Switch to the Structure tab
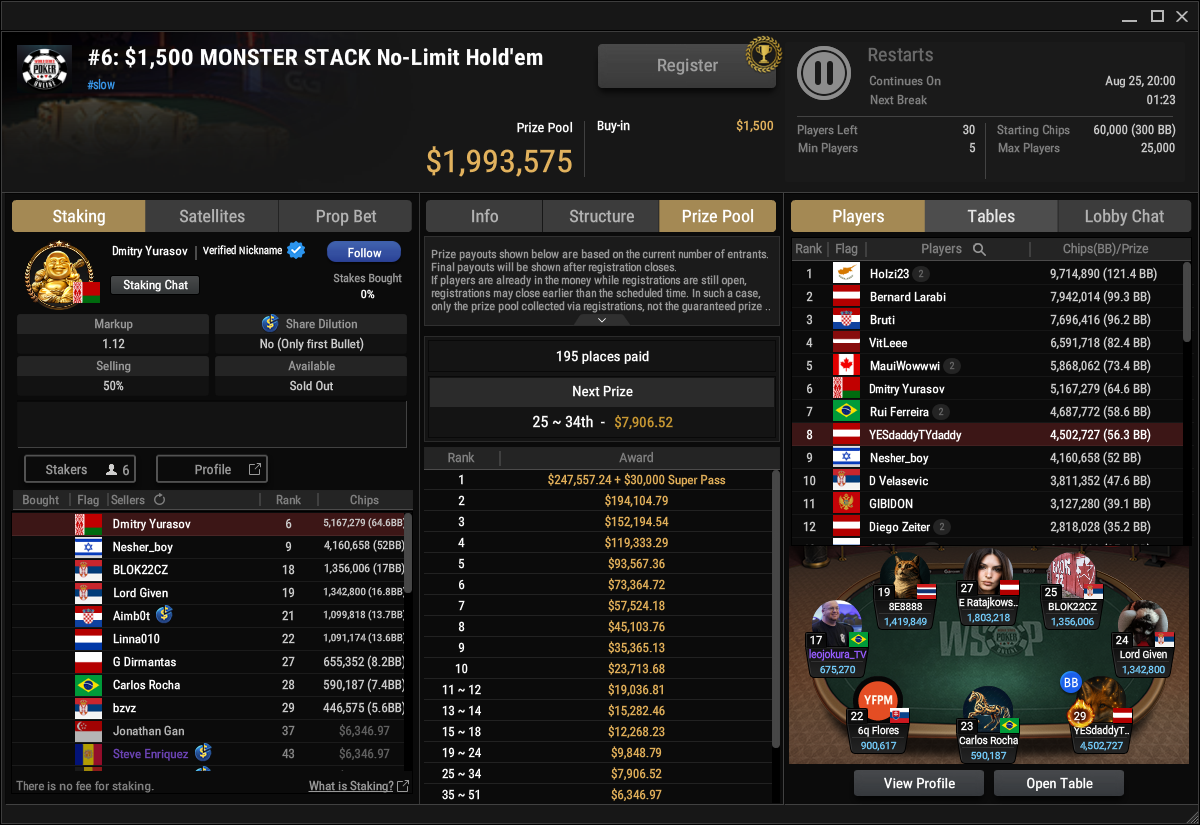The height and width of the screenshot is (825, 1200). point(601,216)
